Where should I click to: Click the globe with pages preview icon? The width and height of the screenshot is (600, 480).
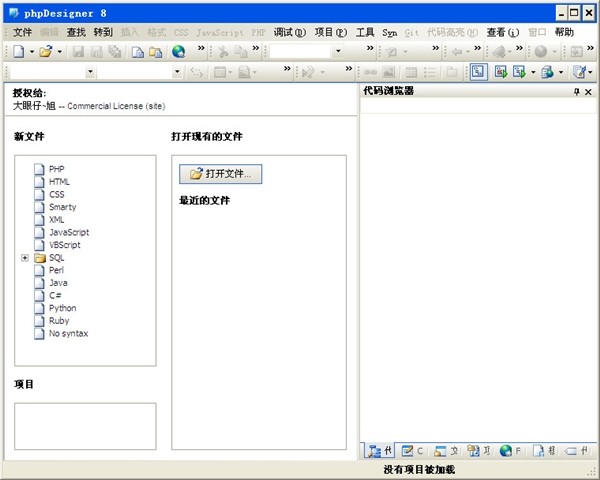(x=548, y=72)
